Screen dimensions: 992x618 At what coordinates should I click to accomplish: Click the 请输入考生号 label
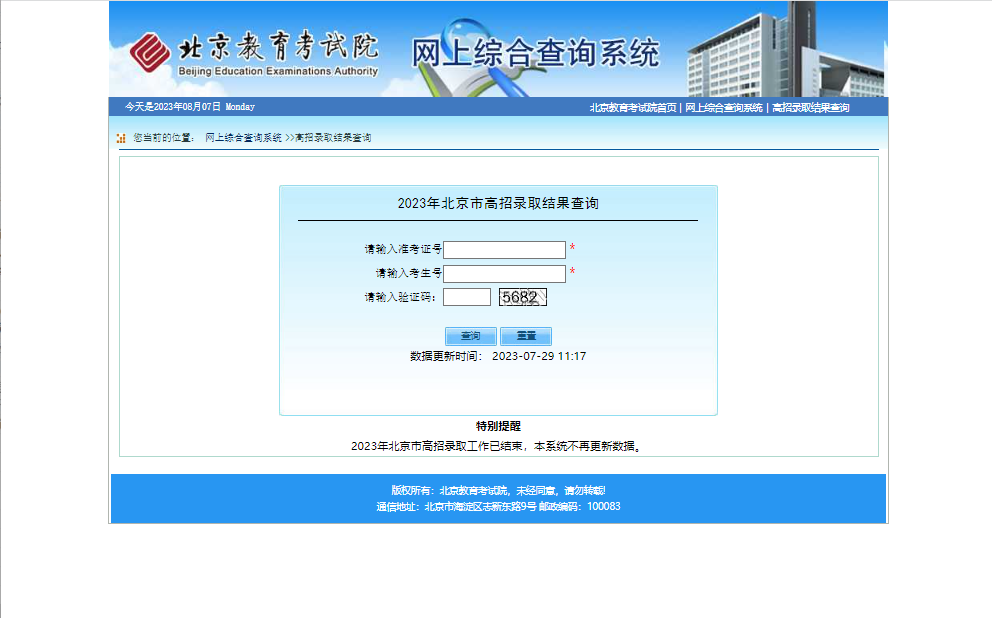tap(409, 273)
